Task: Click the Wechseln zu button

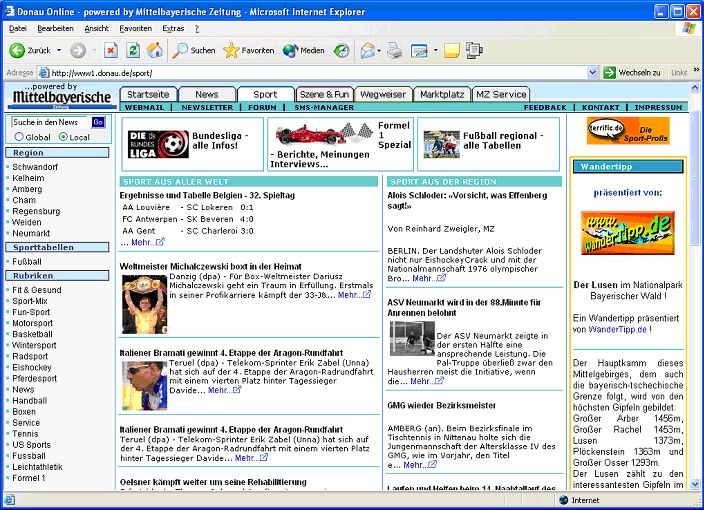Action: tap(632, 73)
